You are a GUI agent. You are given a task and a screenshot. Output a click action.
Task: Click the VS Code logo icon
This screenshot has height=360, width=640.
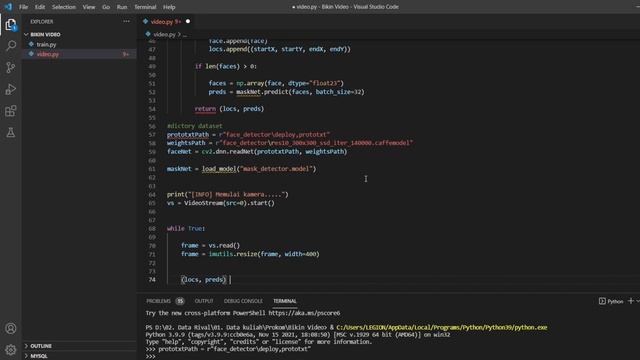click(8, 7)
